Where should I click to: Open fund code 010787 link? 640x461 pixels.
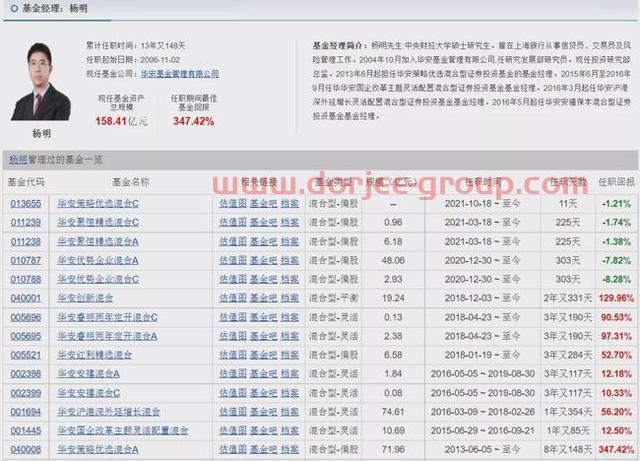[26, 260]
